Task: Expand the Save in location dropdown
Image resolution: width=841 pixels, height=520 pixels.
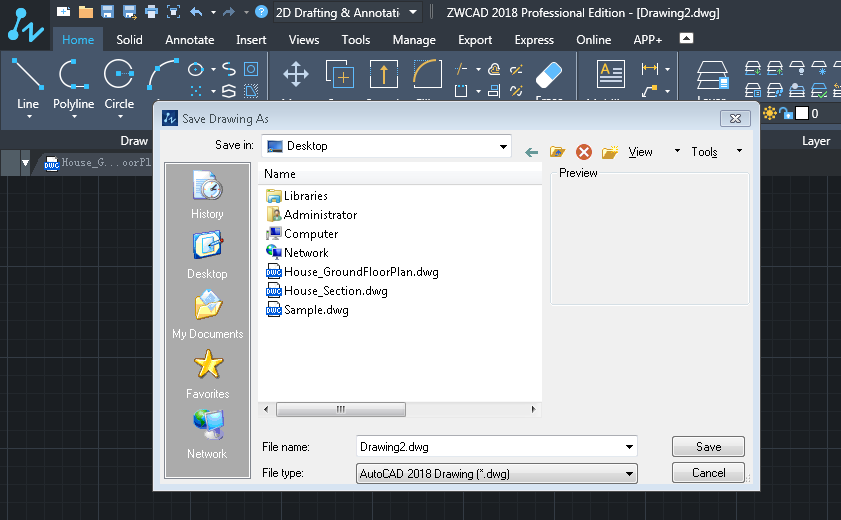Action: 503,146
